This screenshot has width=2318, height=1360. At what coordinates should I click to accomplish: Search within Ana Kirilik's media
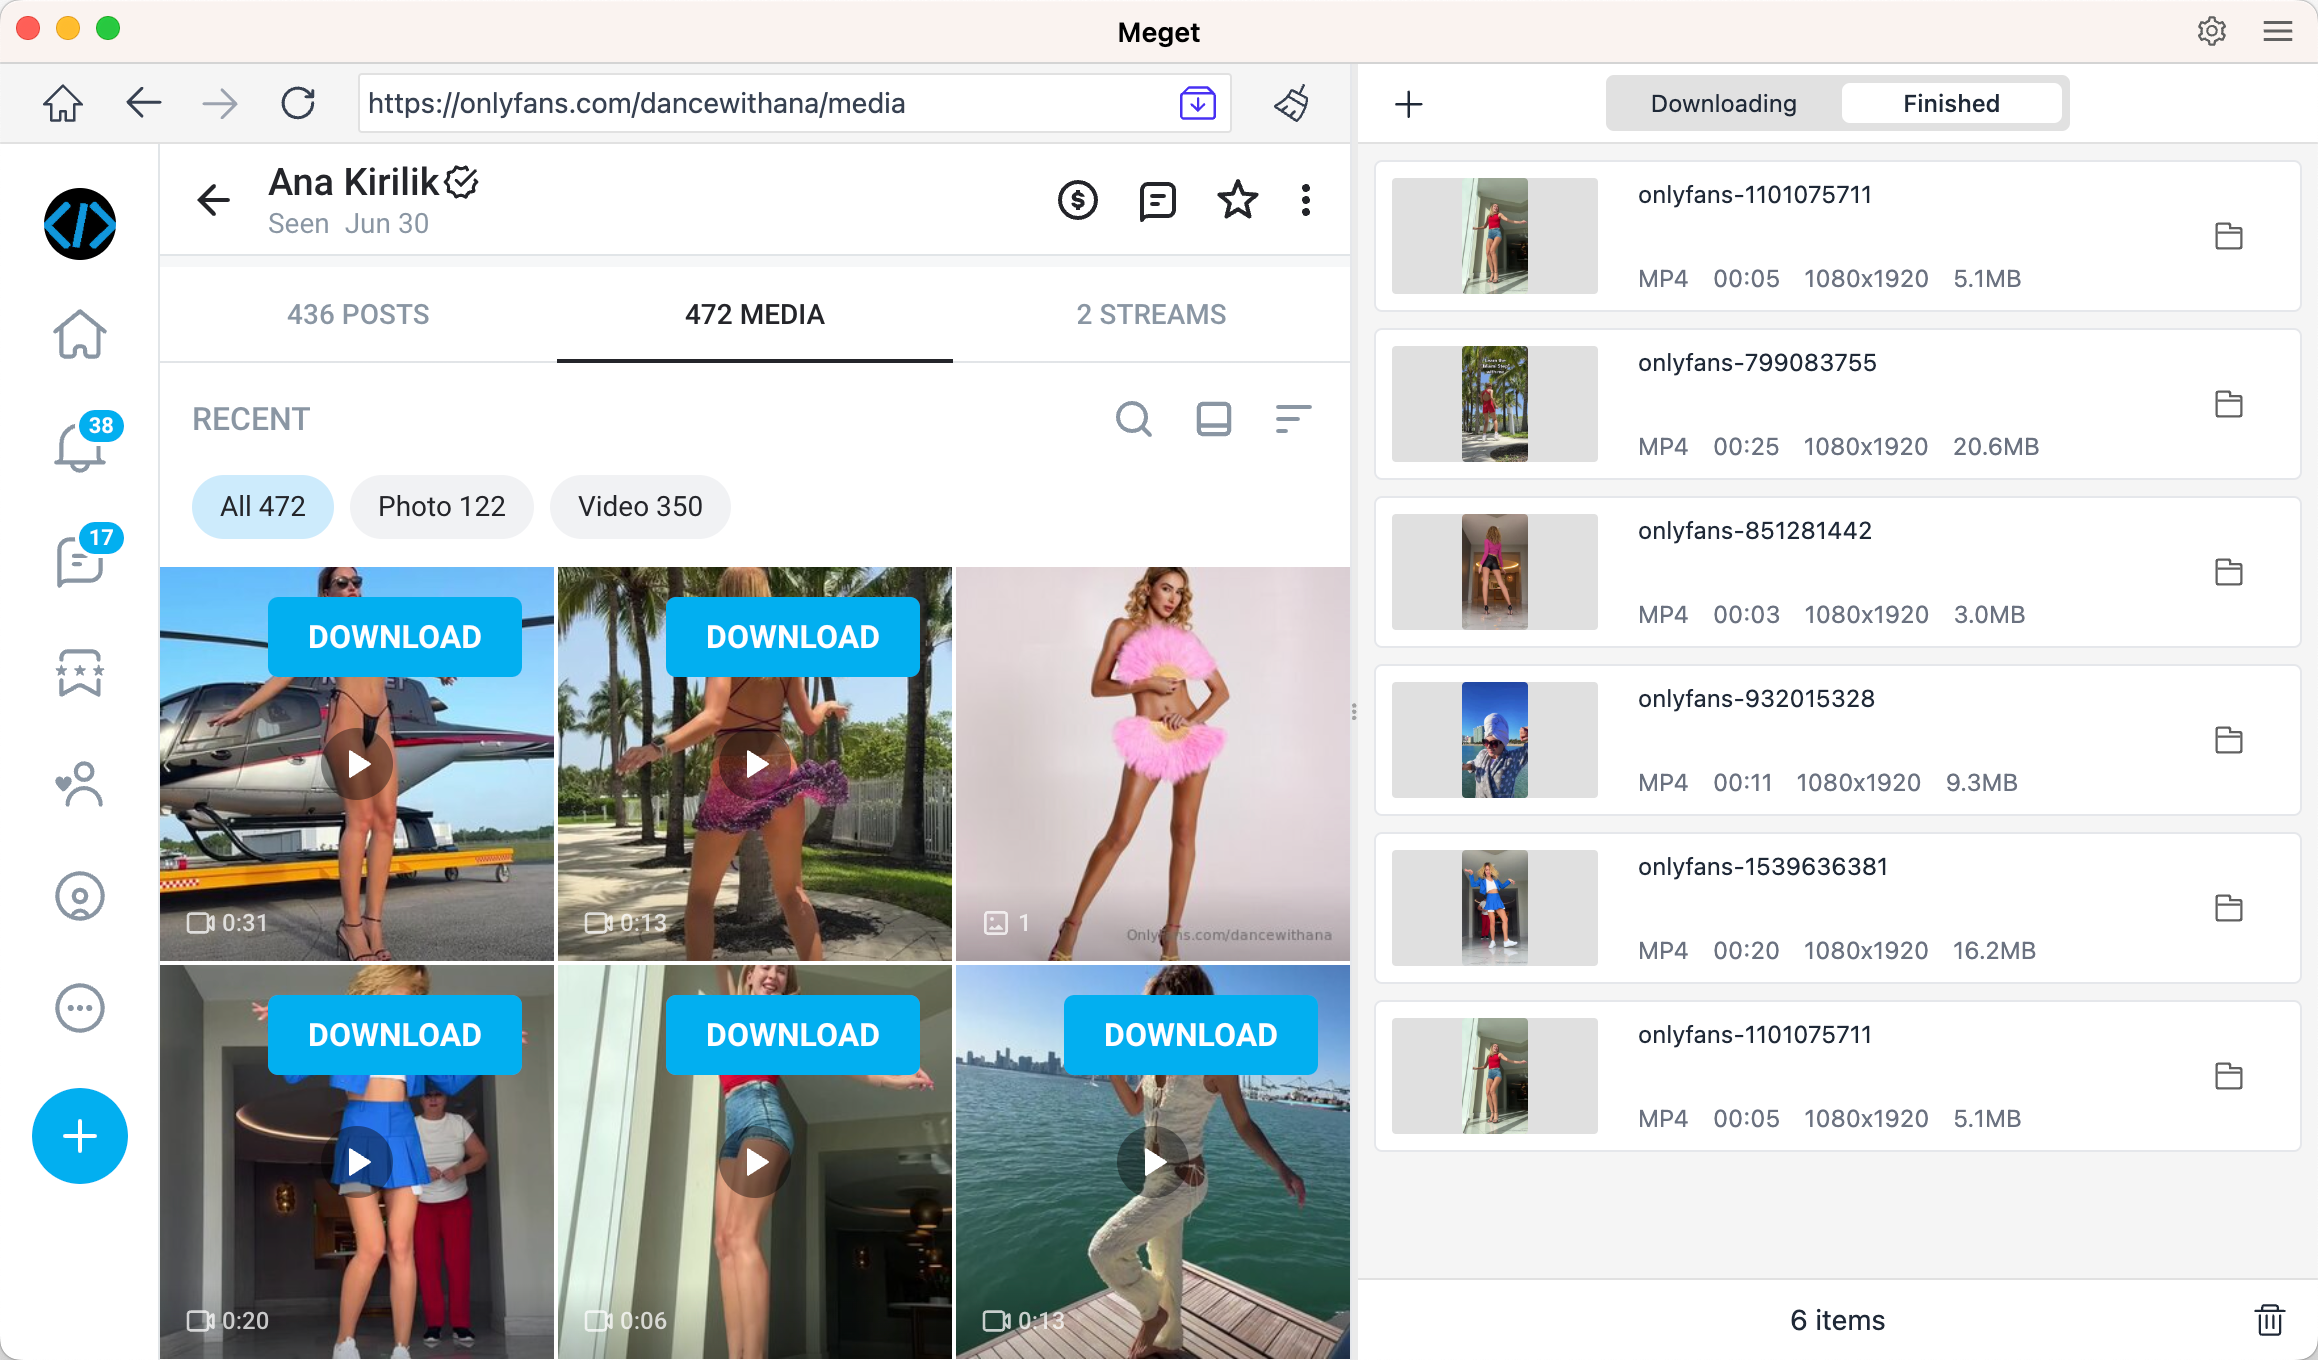(x=1133, y=419)
